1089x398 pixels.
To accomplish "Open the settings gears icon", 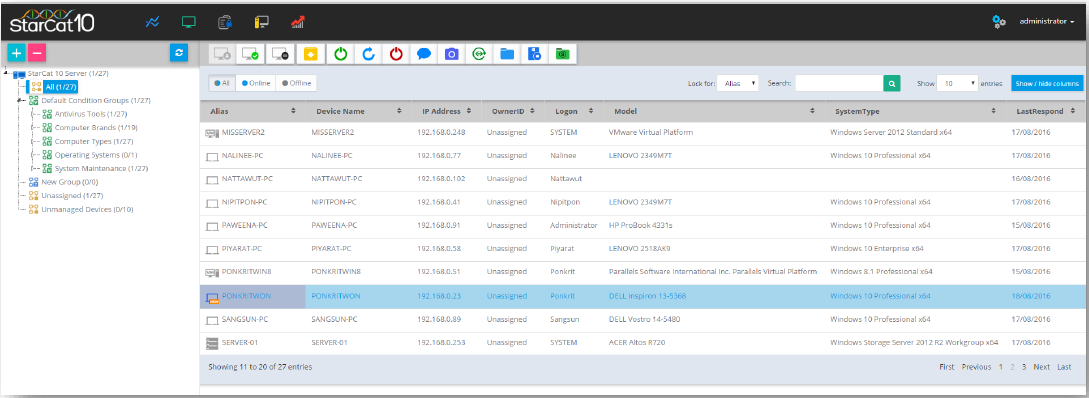I will coord(999,22).
